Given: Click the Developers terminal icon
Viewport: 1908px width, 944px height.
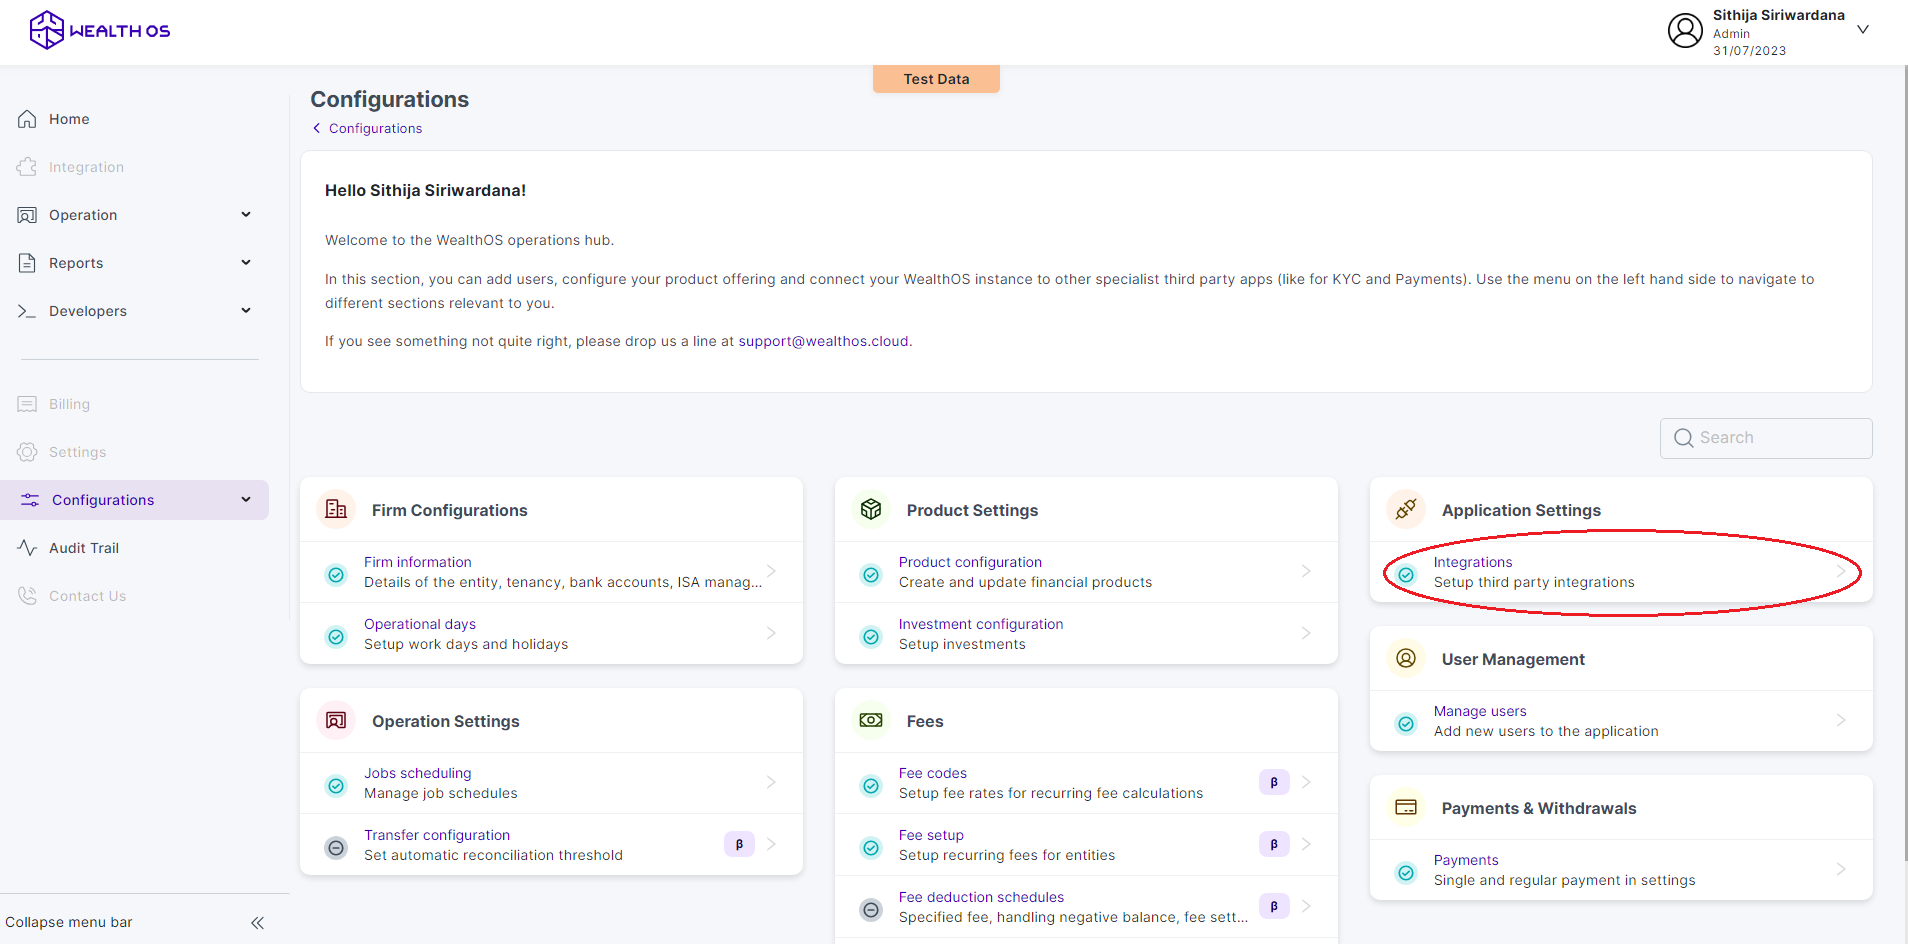Looking at the screenshot, I should (27, 311).
